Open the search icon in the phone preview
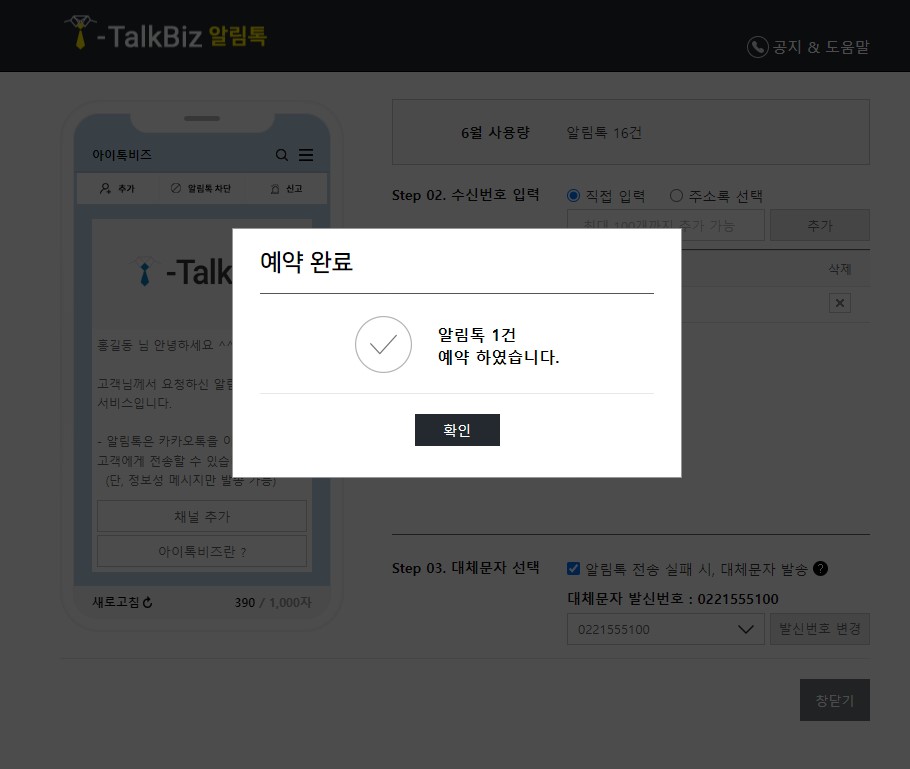This screenshot has height=769, width=910. (x=281, y=155)
